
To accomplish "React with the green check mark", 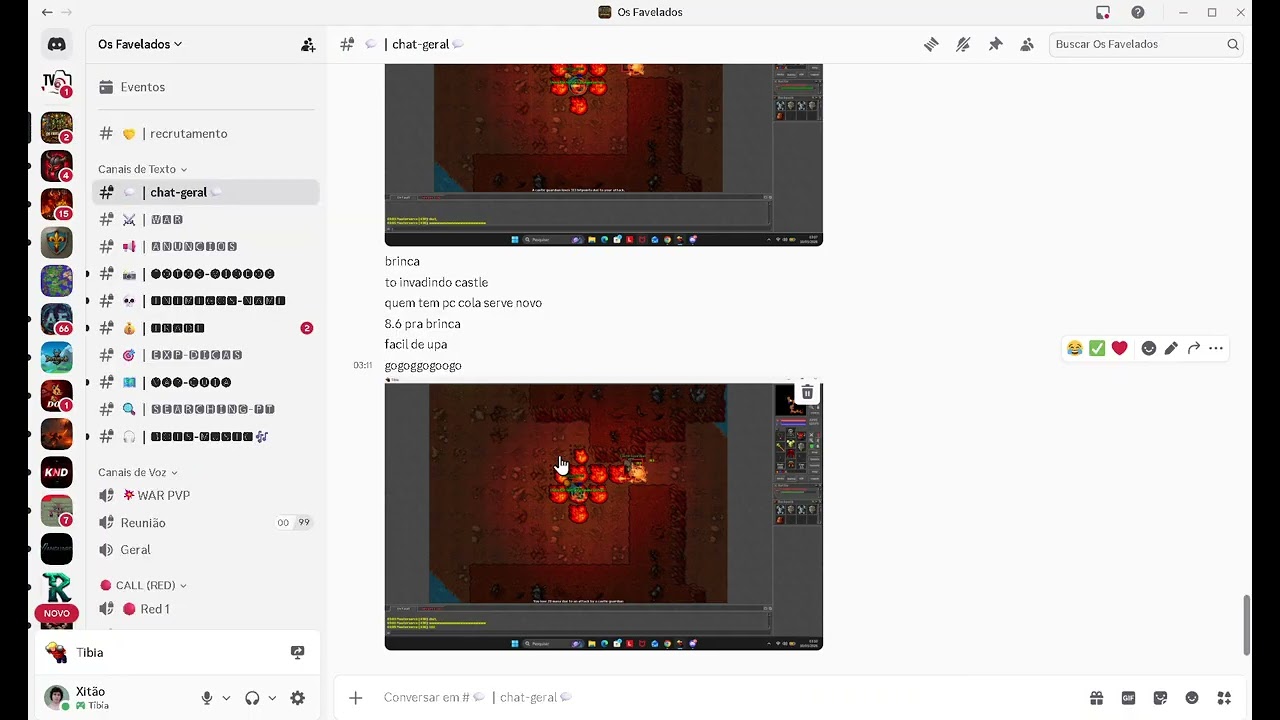I will click(x=1097, y=348).
